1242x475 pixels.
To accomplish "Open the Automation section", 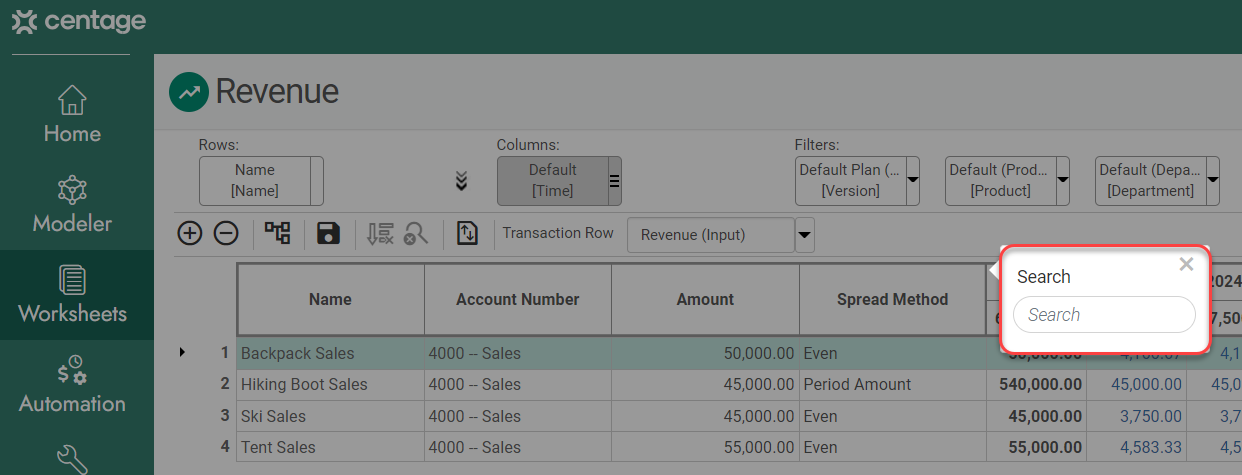I will (72, 385).
